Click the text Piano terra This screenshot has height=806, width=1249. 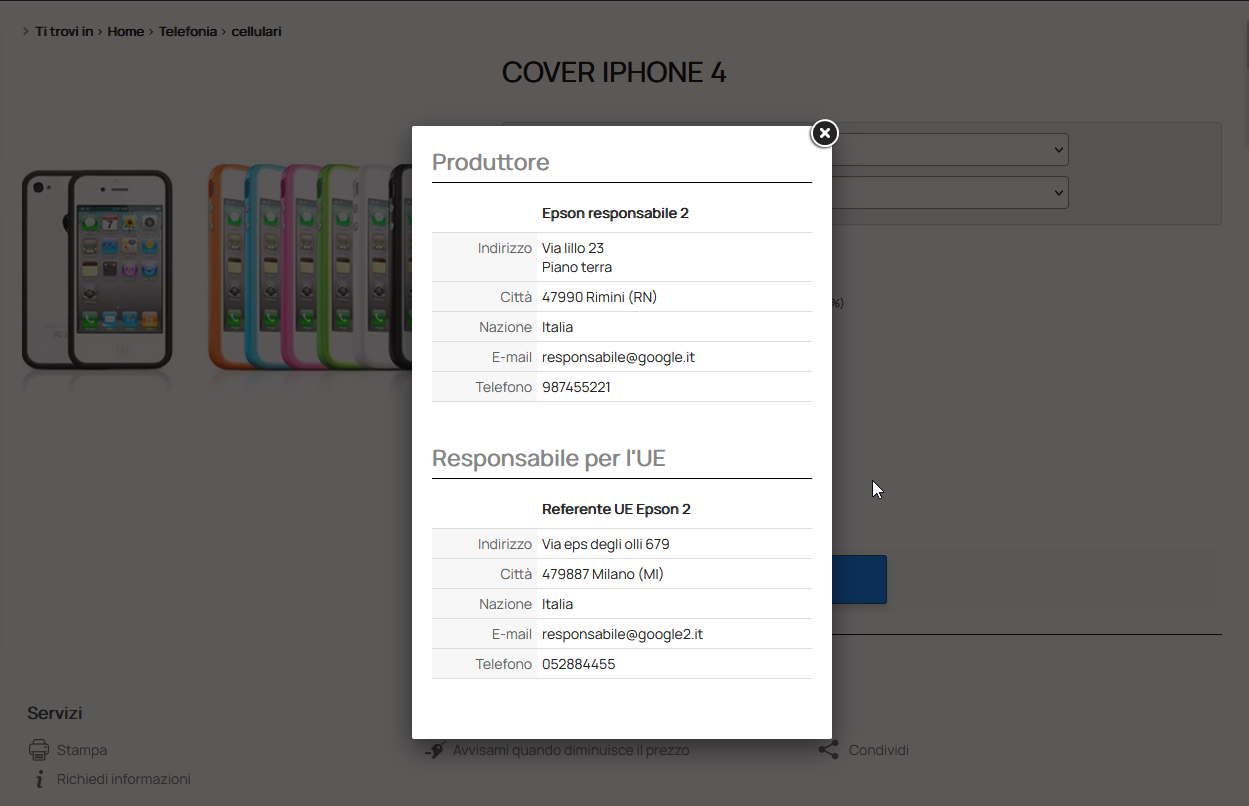(577, 267)
